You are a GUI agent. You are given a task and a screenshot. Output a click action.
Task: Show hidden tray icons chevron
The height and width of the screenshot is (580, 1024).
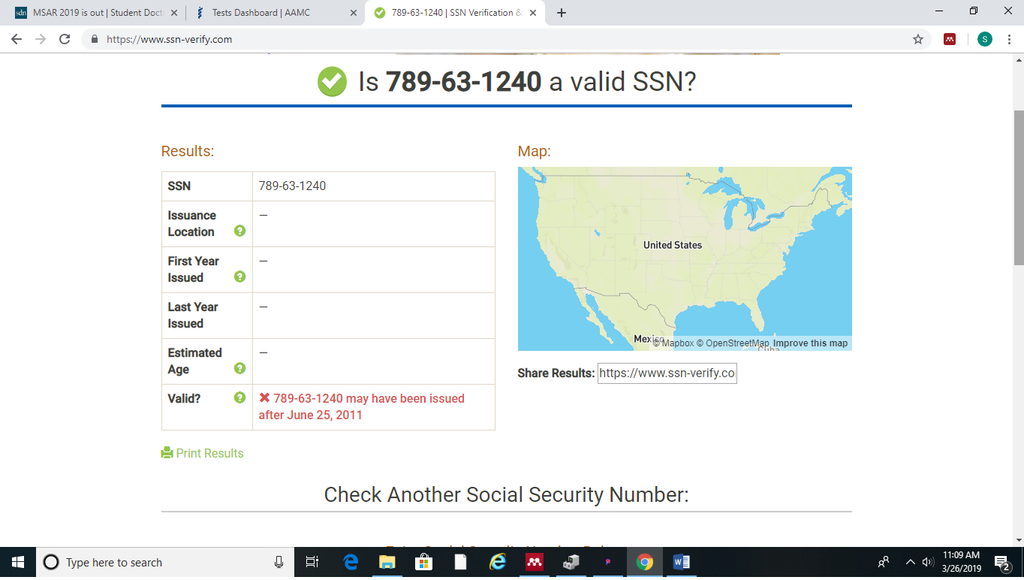point(910,562)
